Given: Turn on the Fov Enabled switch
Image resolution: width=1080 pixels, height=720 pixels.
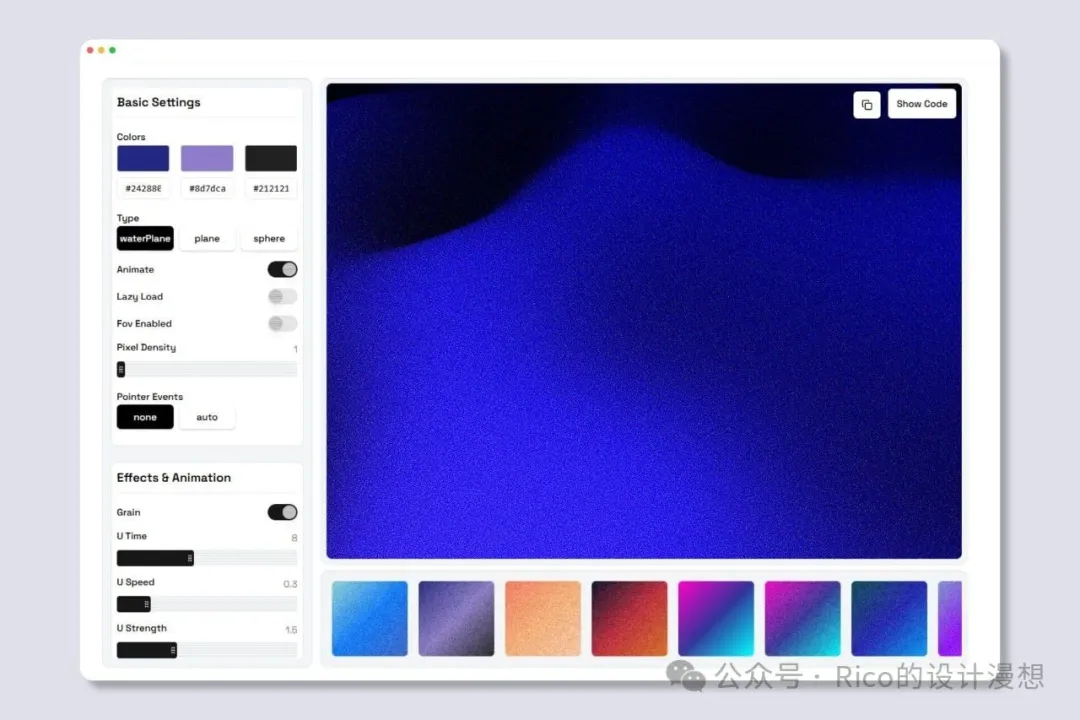Looking at the screenshot, I should click(282, 324).
